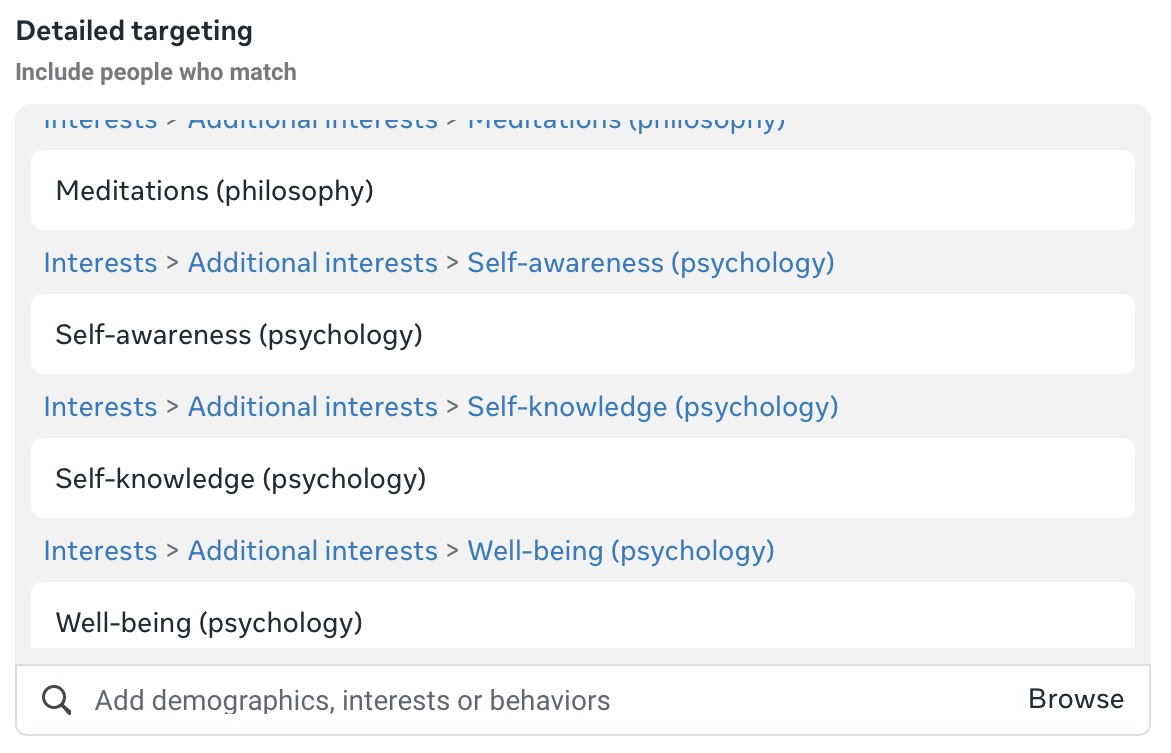The image size is (1171, 753).
Task: Click the Well-being (psychology) breadcrumb link
Action: click(620, 551)
